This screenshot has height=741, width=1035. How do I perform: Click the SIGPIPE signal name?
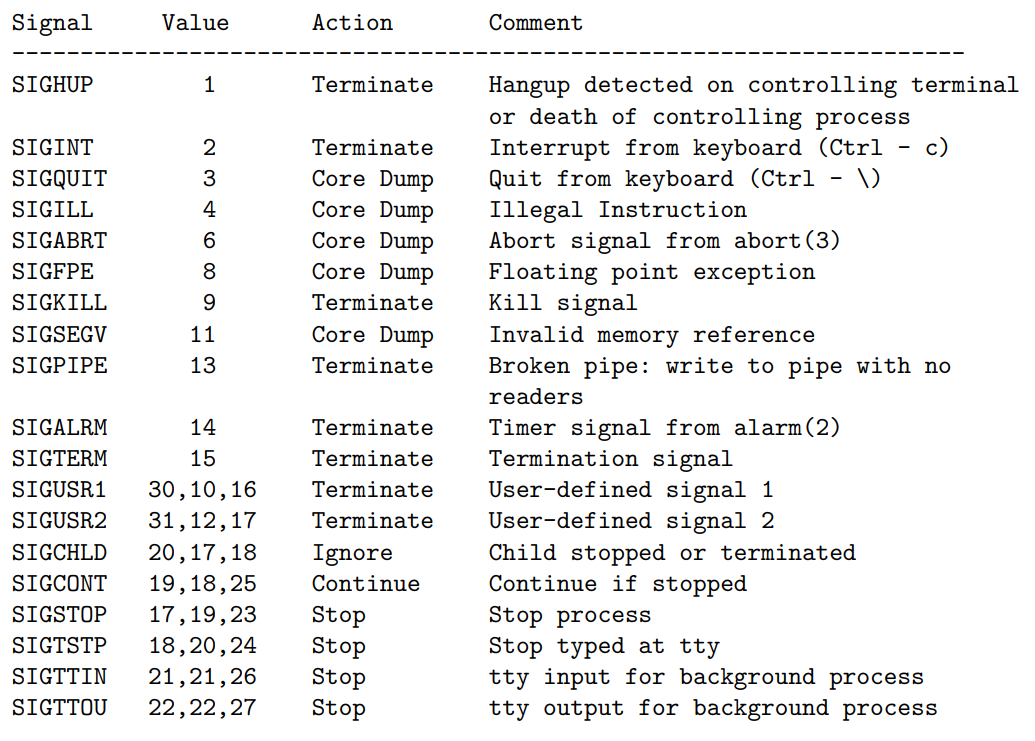point(59,366)
